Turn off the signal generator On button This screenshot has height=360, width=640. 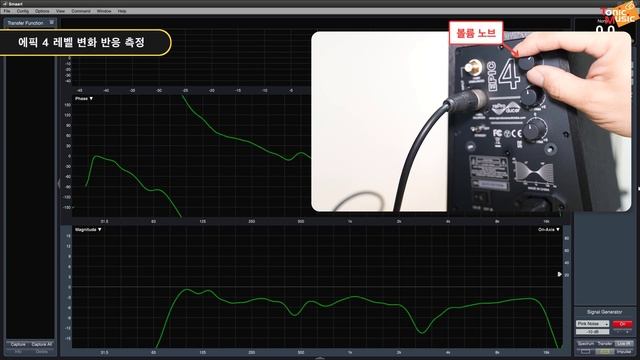[622, 324]
